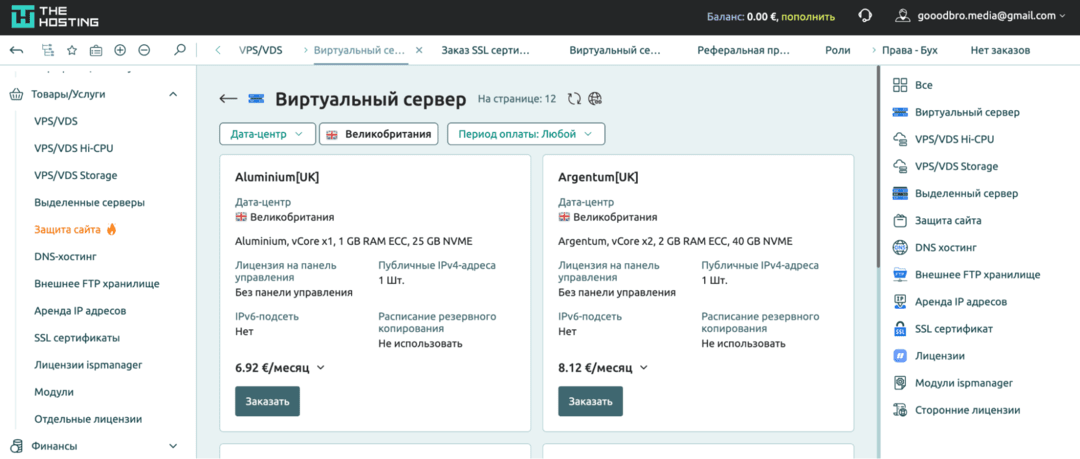Click the main content vertical scrollbar
Viewport: 1080px width, 459px height.
(x=878, y=167)
